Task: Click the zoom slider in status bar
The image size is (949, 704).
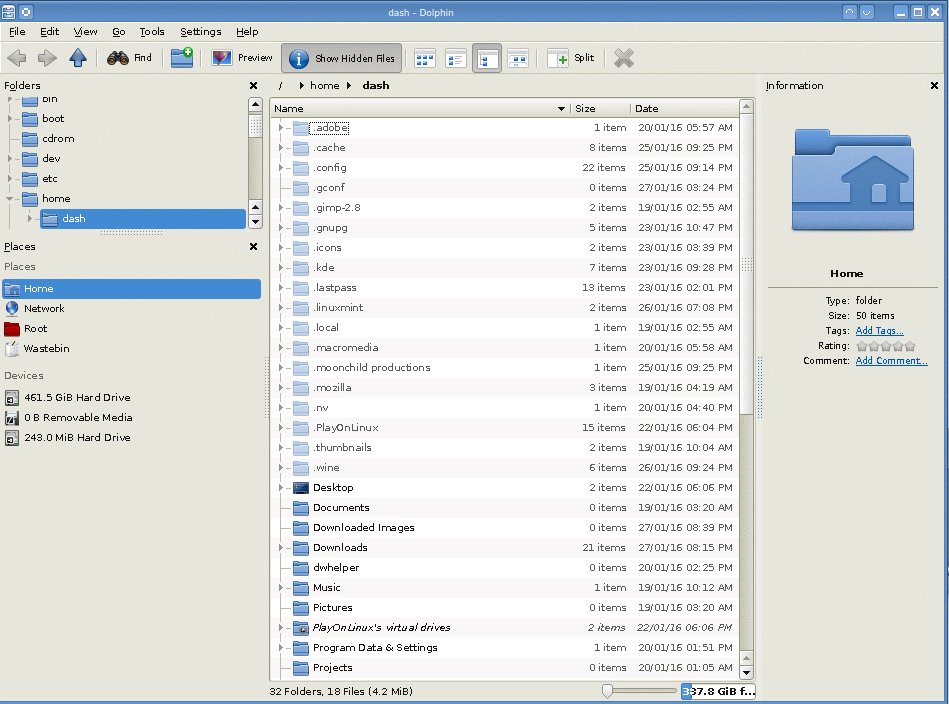Action: tap(639, 691)
